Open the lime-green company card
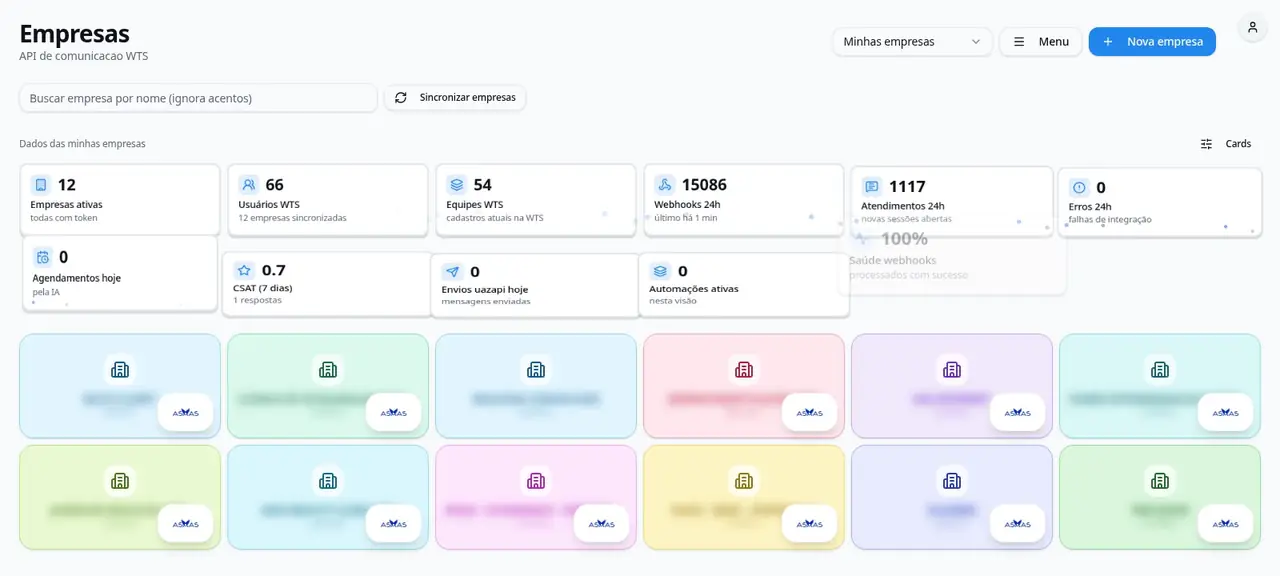The width and height of the screenshot is (1280, 576). (x=120, y=497)
